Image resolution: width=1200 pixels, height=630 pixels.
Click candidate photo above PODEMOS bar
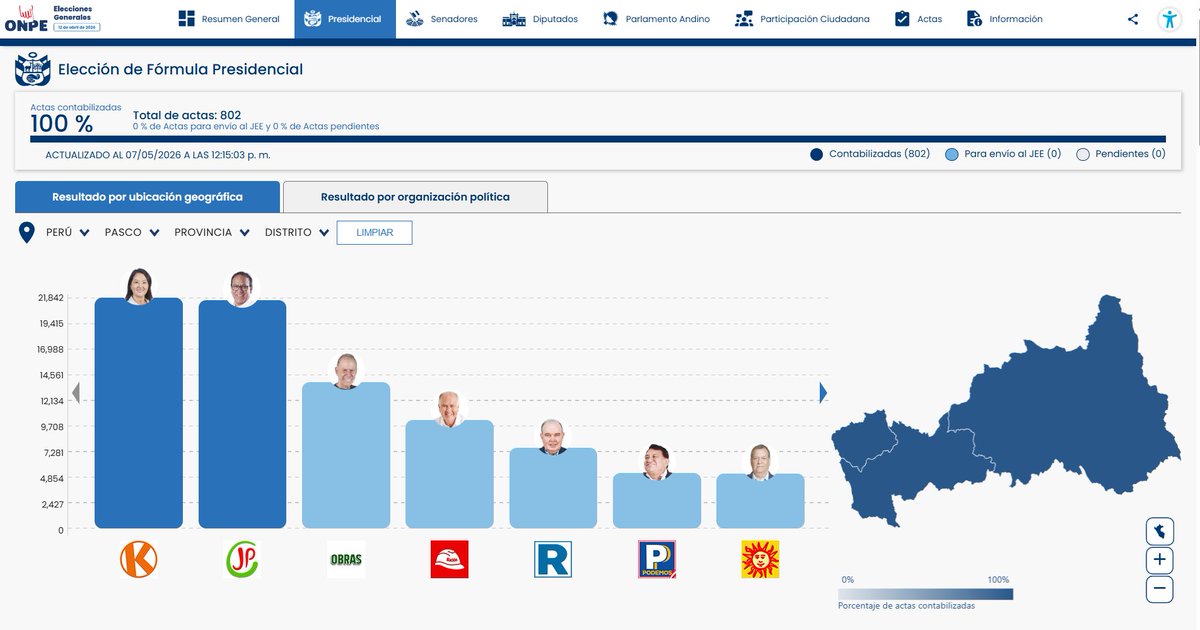[x=657, y=461]
